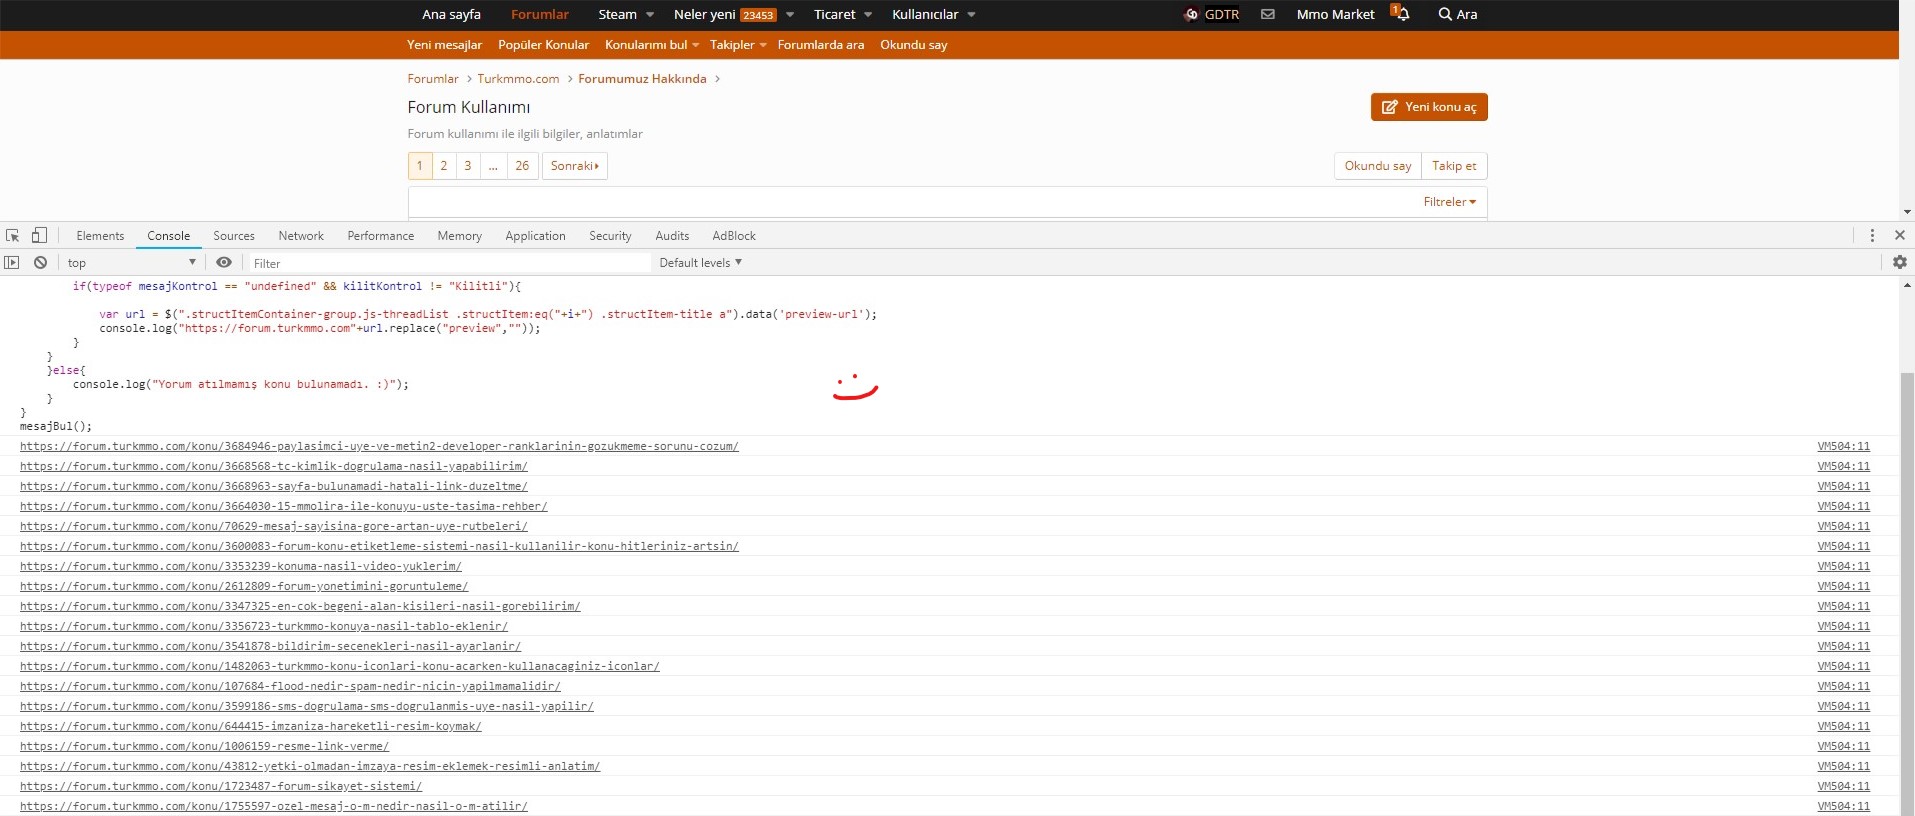Click the eye live expression icon
Viewport: 1915px width, 816px height.
coord(224,263)
